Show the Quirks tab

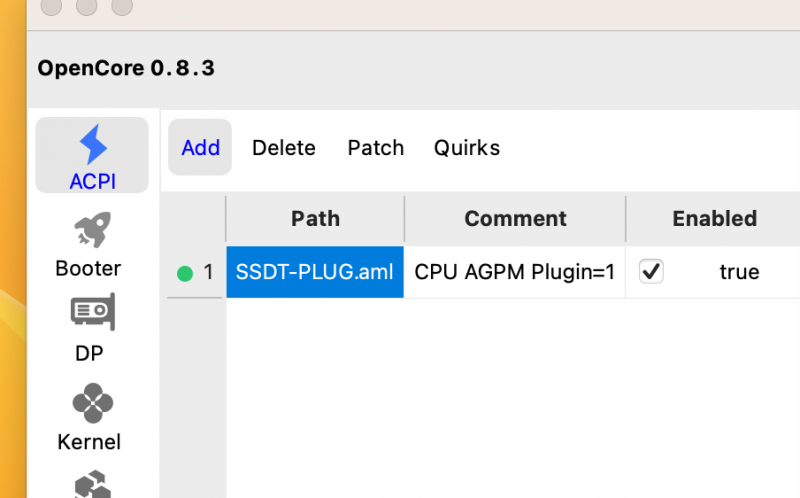pos(466,148)
